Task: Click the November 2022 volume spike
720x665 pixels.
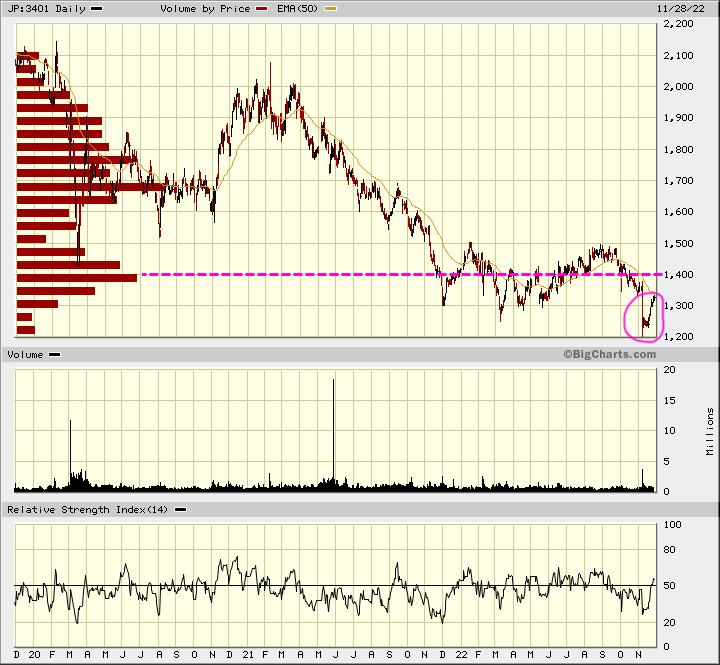Action: click(642, 479)
